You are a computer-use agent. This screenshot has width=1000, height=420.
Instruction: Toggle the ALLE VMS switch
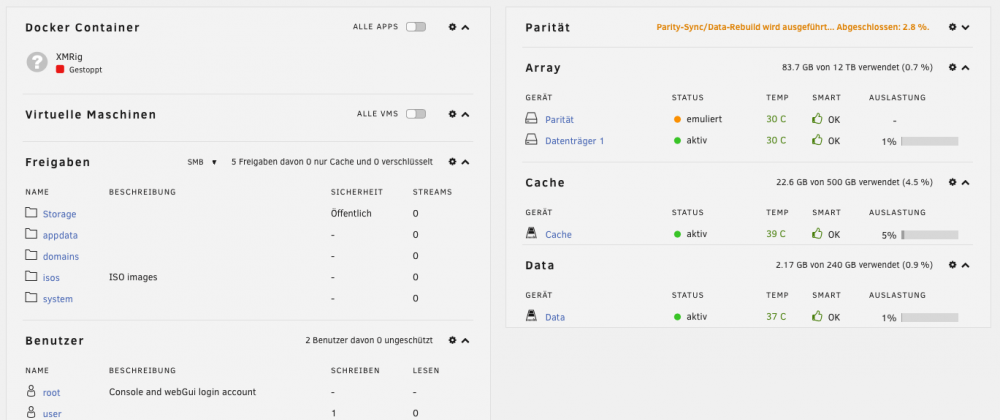(x=416, y=113)
